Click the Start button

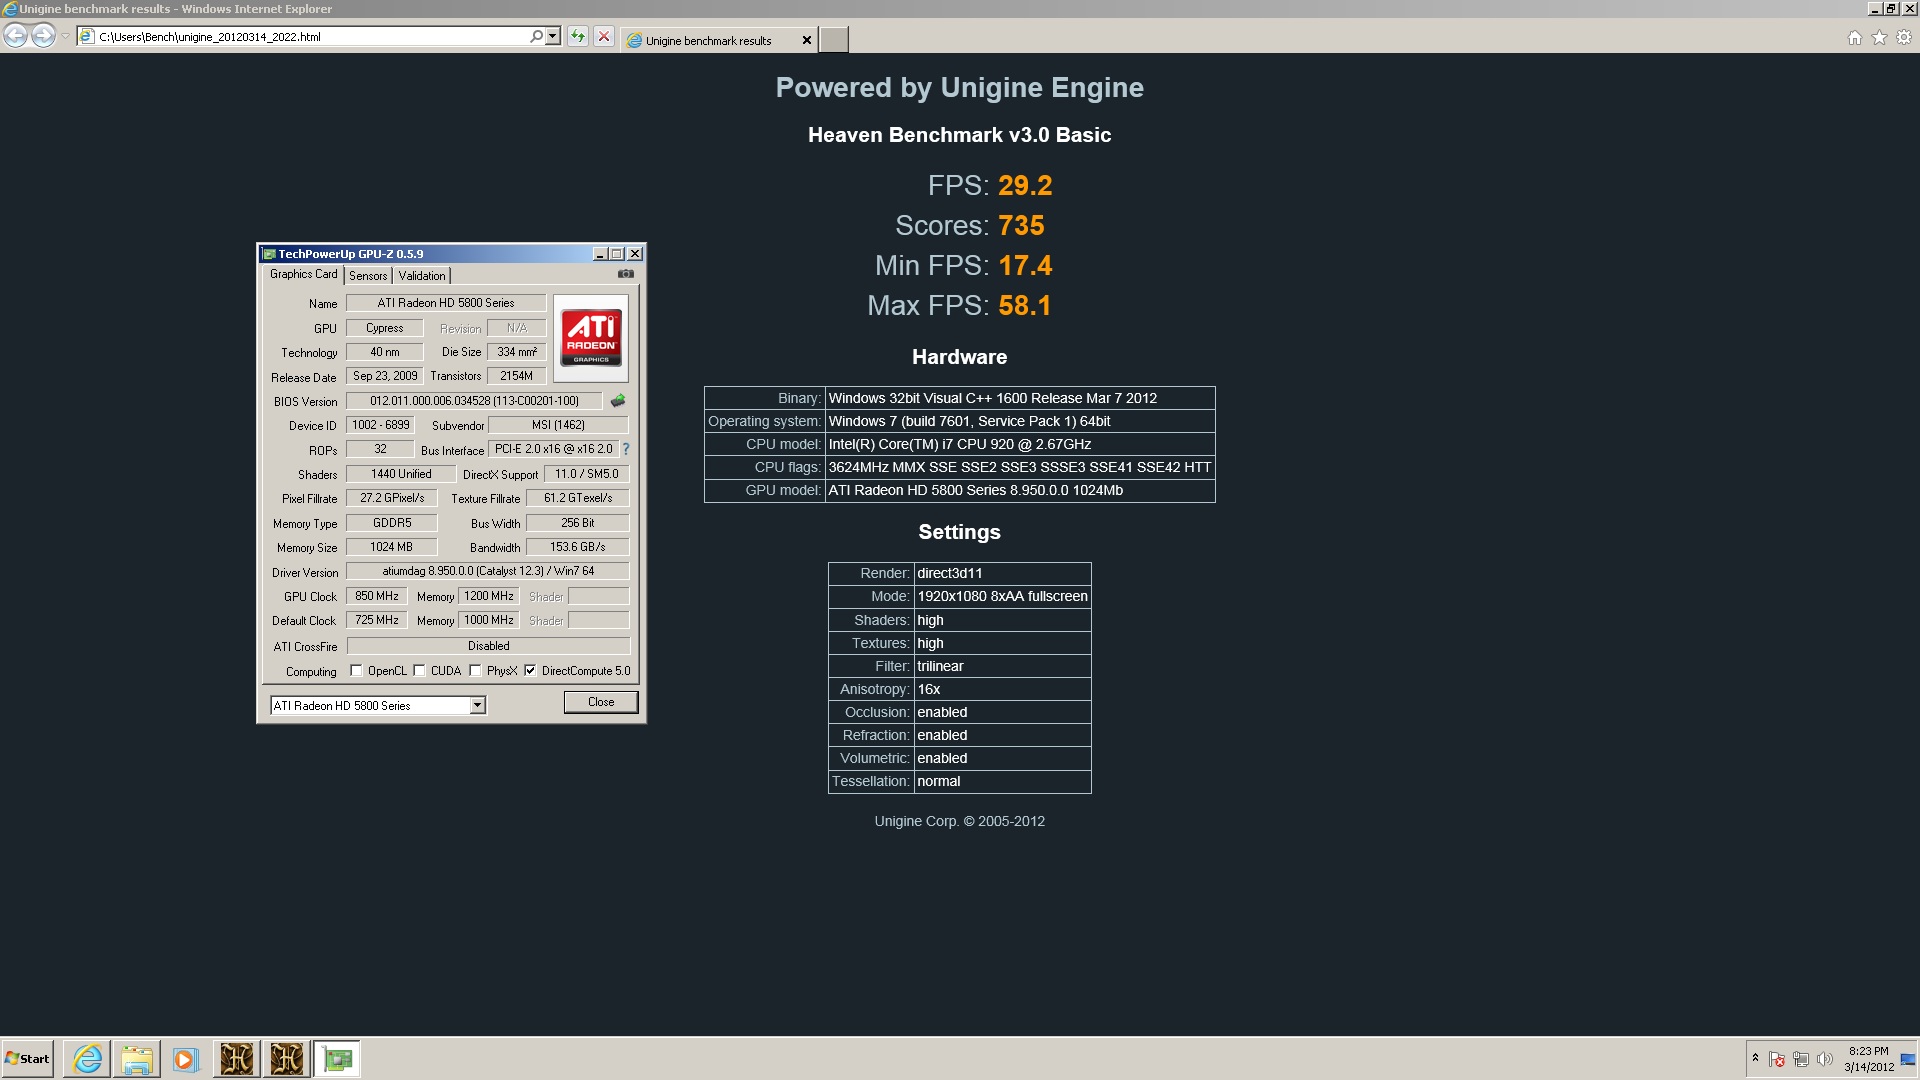(27, 1059)
